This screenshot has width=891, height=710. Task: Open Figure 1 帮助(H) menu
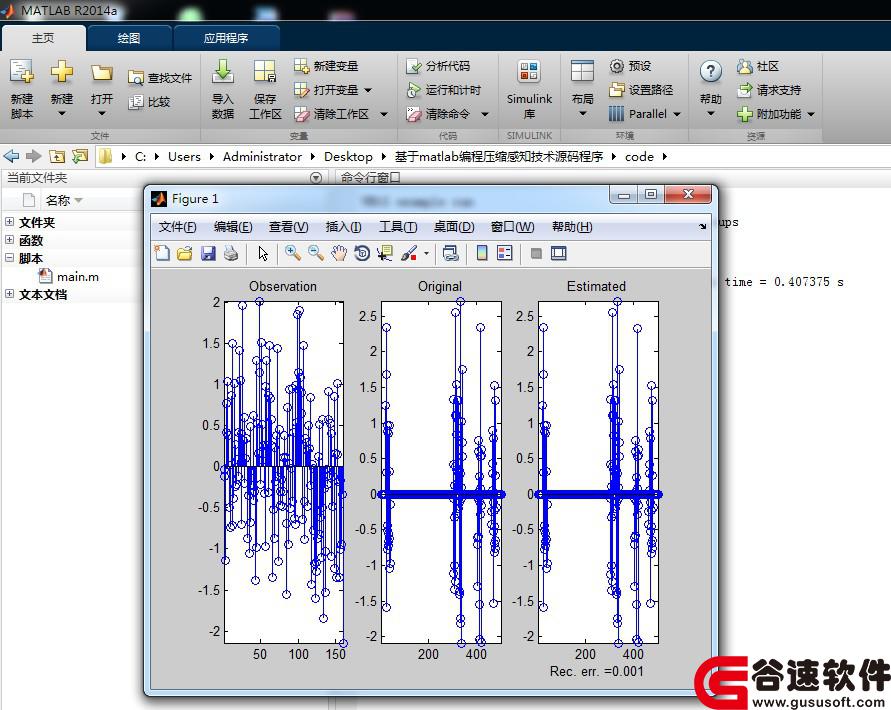pos(572,227)
